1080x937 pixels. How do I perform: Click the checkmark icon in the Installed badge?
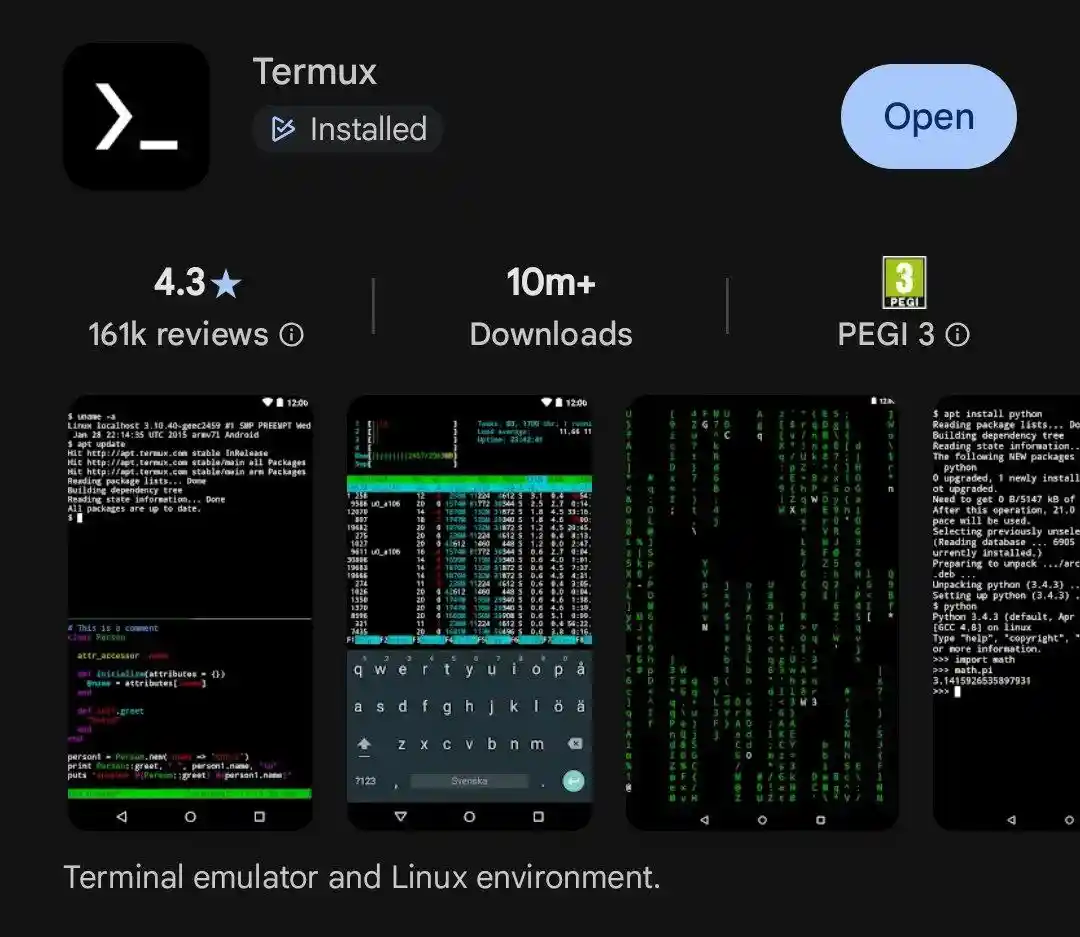281,129
